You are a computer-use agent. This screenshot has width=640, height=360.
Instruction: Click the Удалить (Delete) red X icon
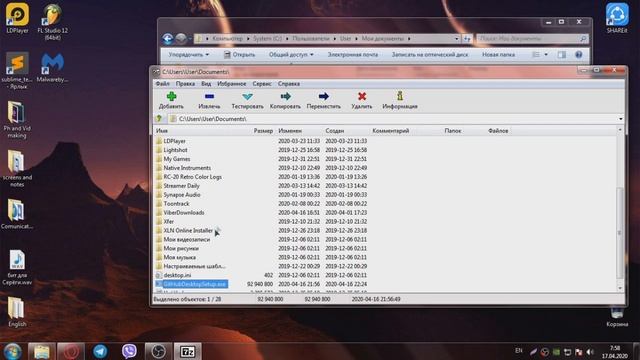click(362, 96)
